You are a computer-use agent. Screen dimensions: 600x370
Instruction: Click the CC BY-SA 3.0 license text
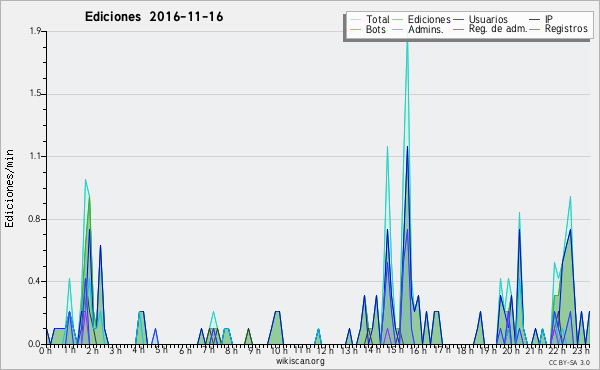(569, 362)
